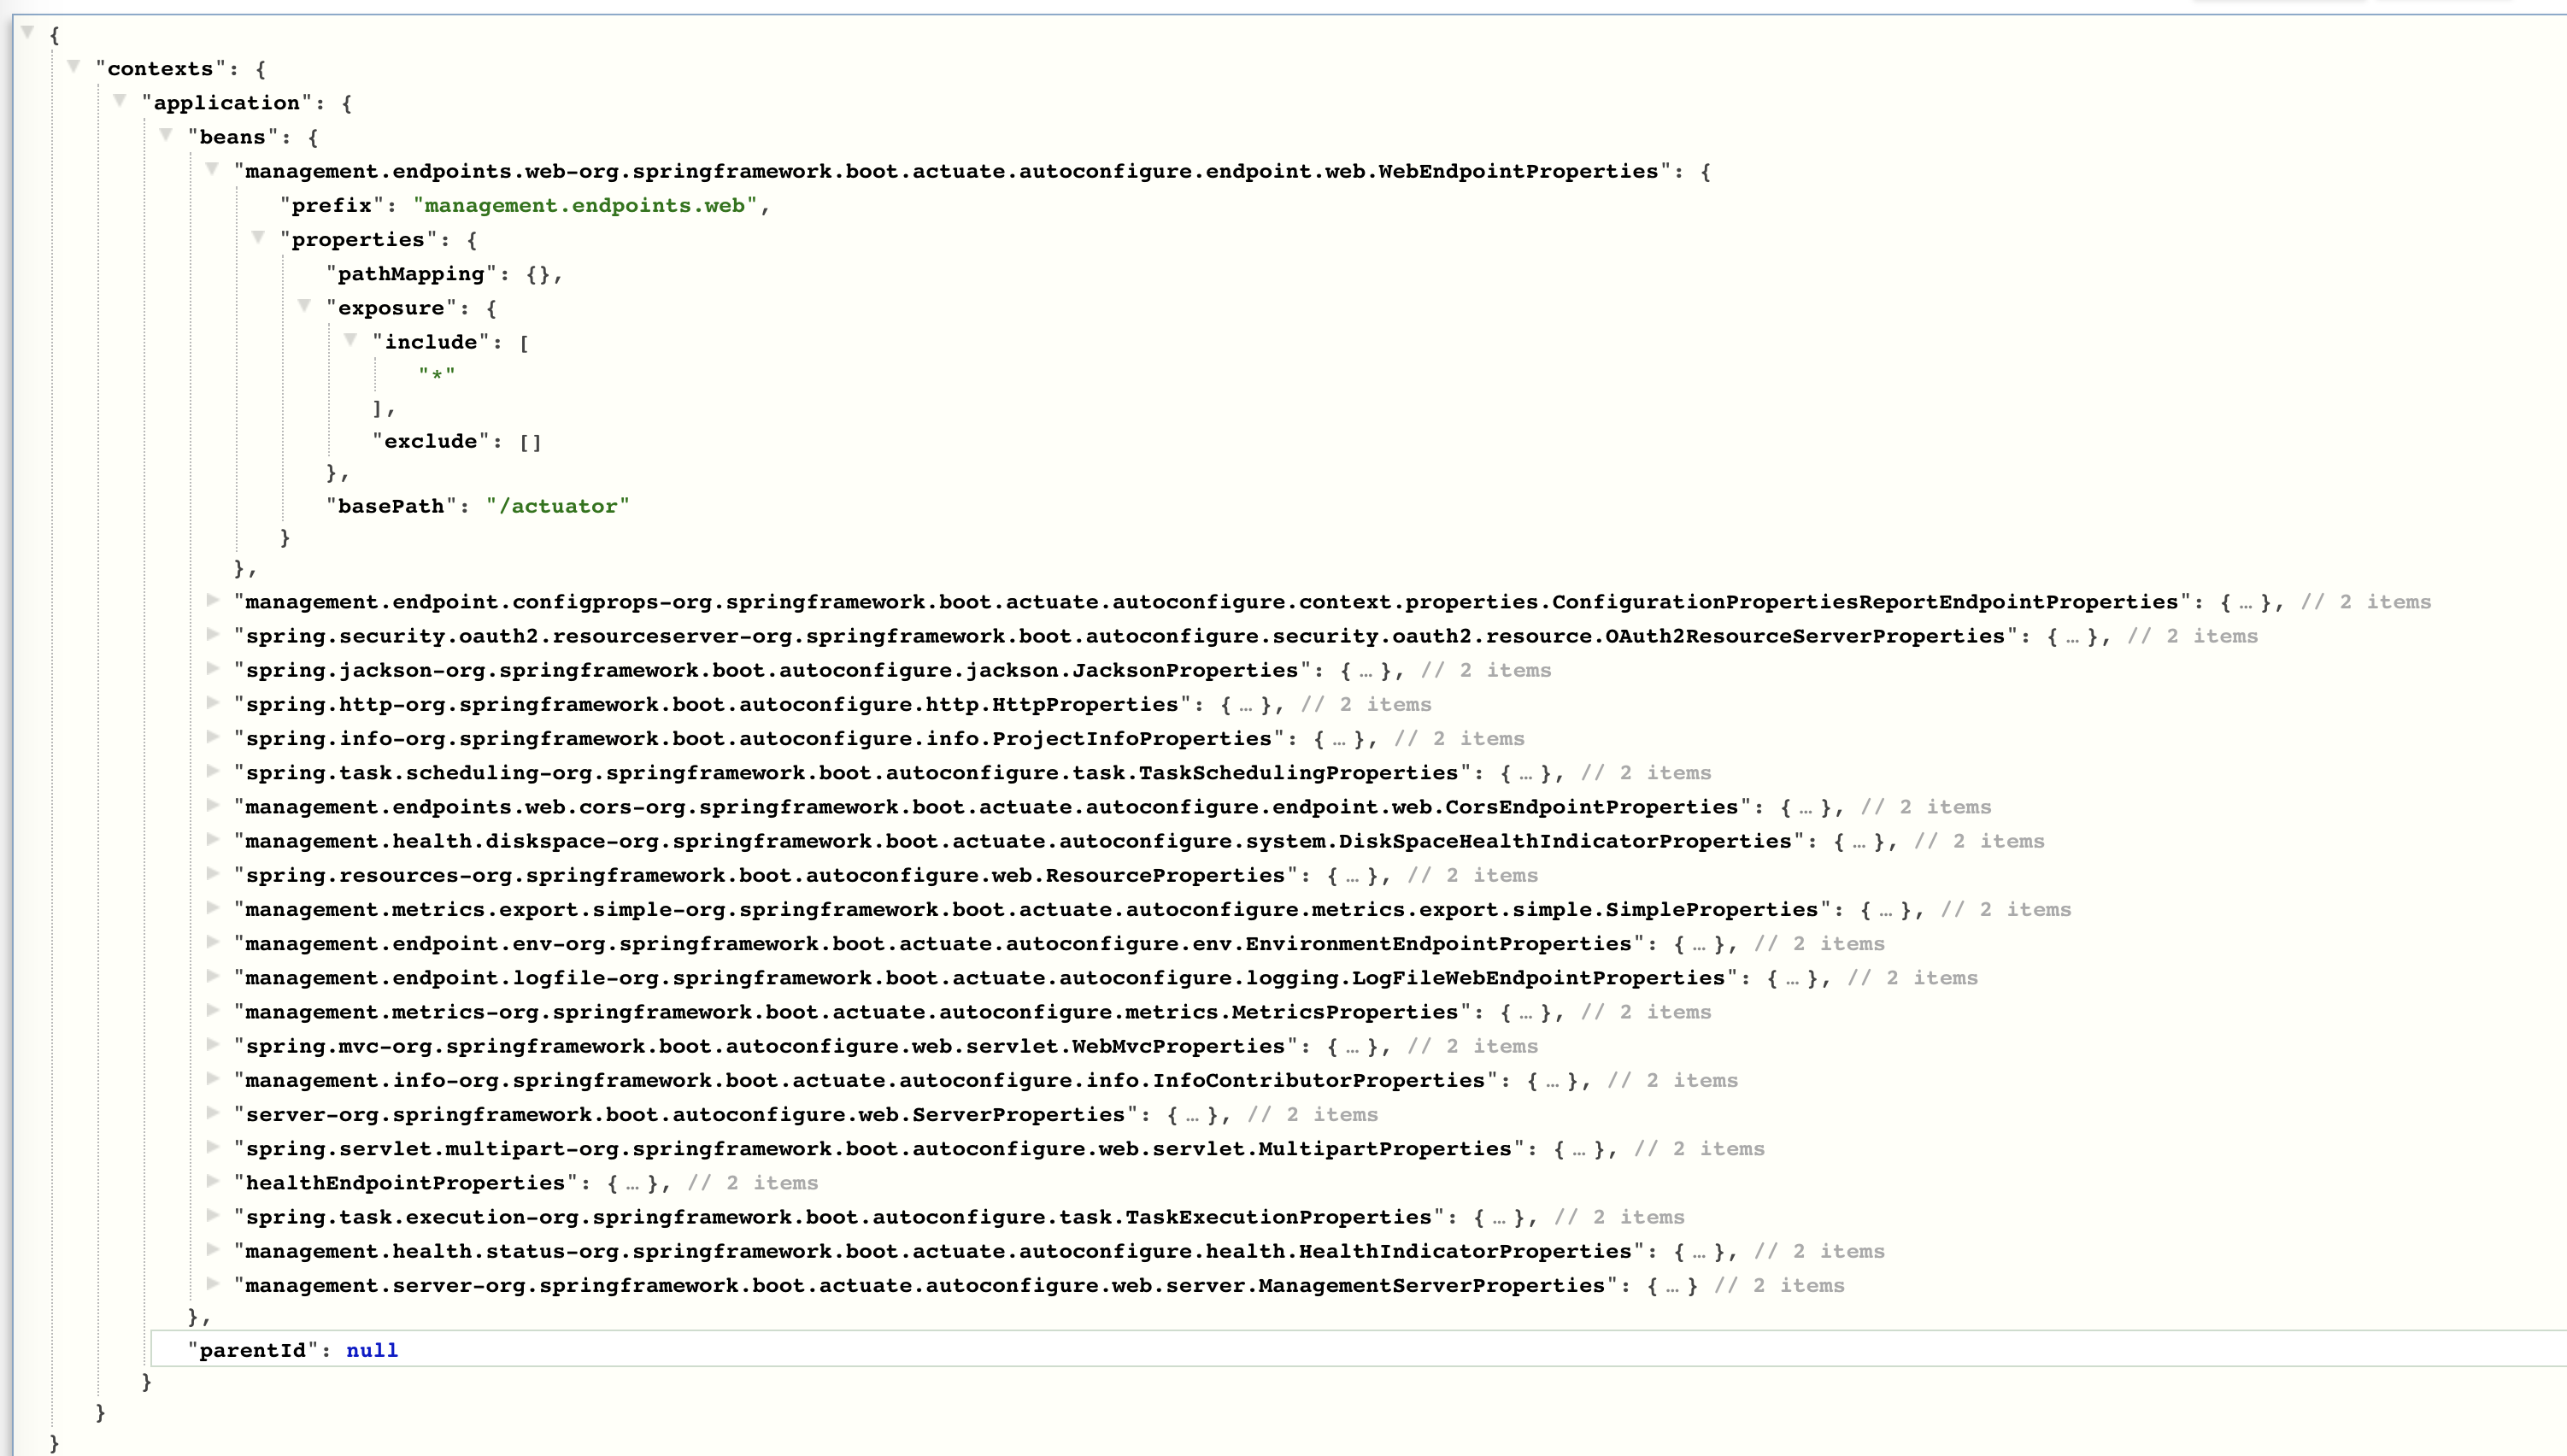Expand the OAuth2ResourceServerProperties bean
2567x1456 pixels.
[x=212, y=633]
